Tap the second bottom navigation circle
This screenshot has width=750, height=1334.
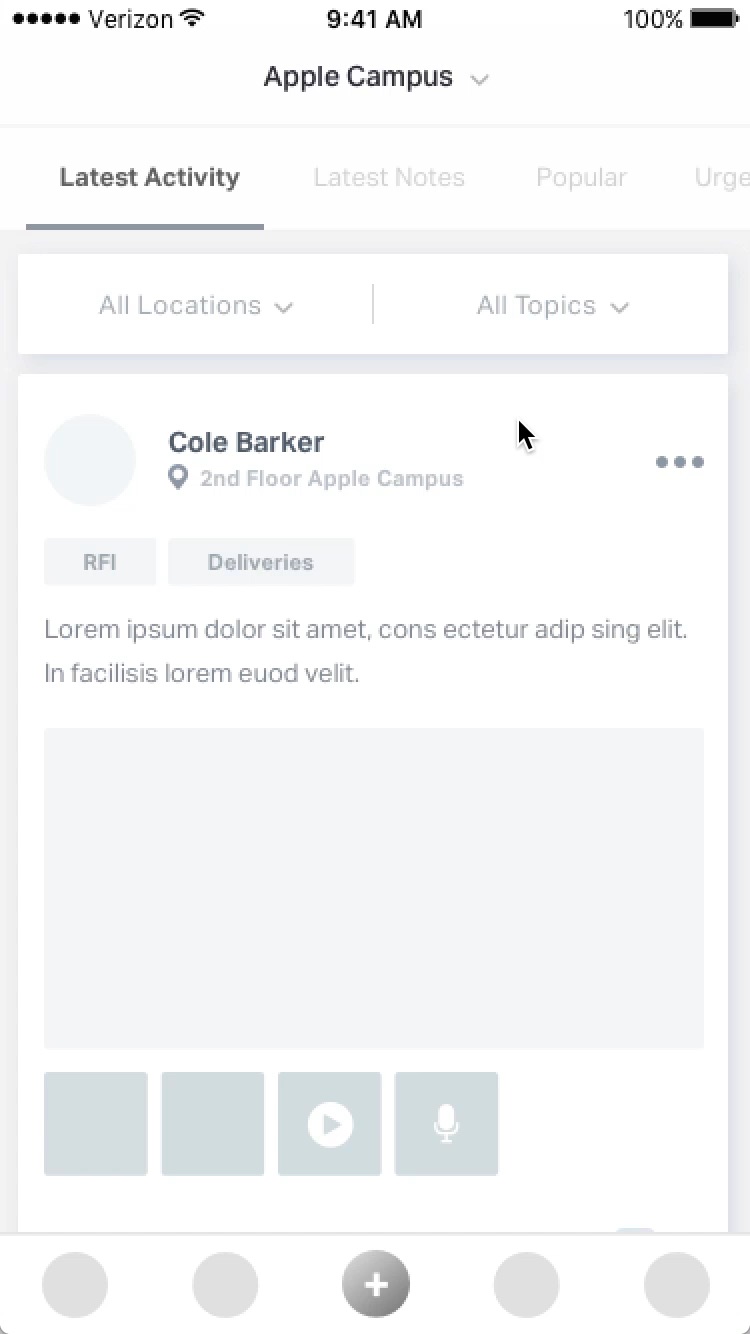point(225,1284)
